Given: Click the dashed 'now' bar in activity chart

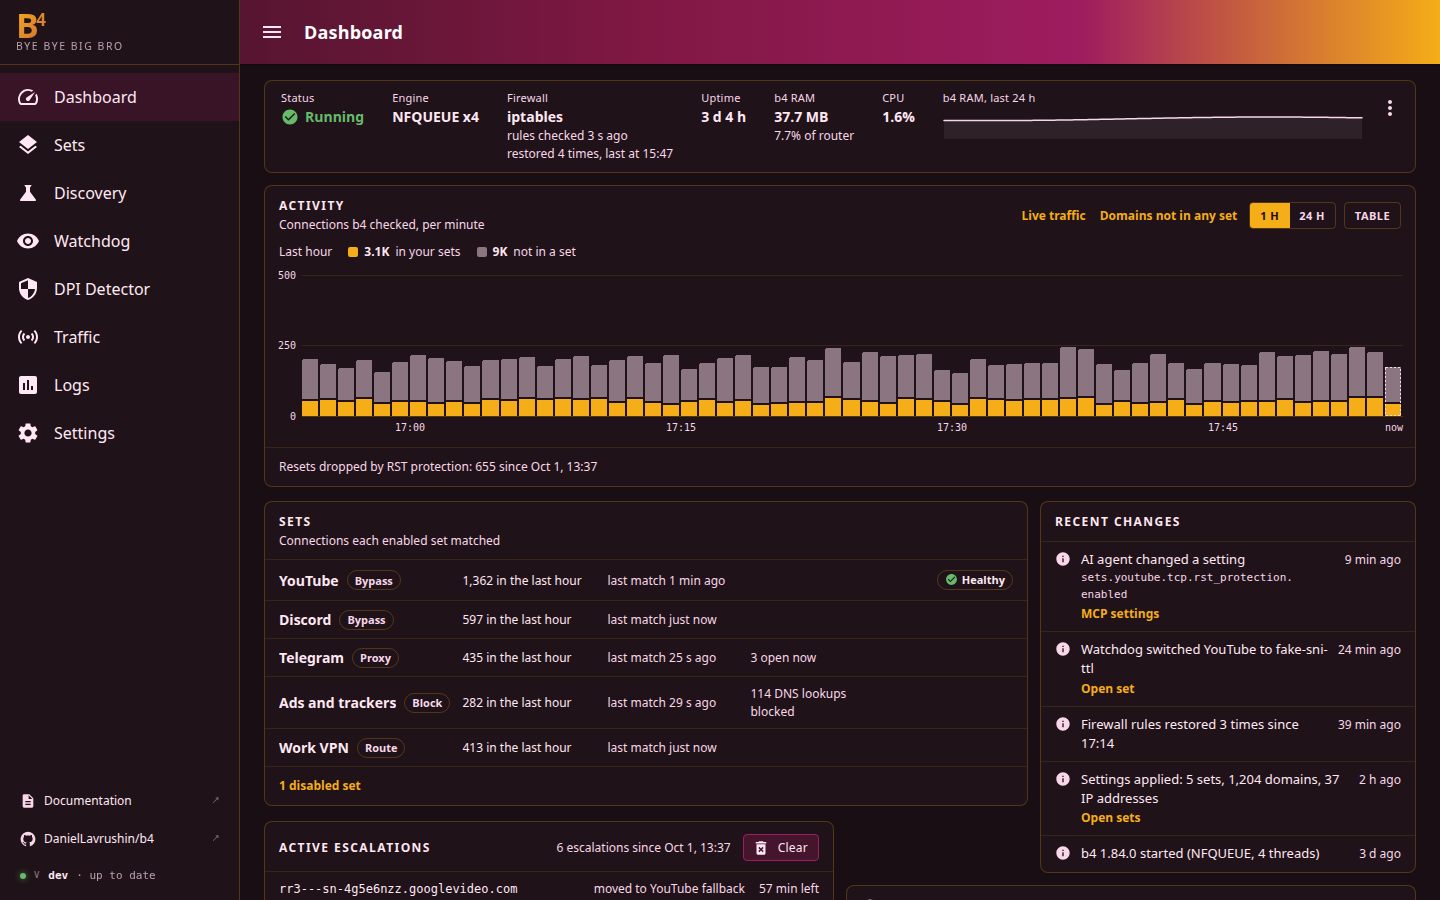Looking at the screenshot, I should pos(1392,391).
